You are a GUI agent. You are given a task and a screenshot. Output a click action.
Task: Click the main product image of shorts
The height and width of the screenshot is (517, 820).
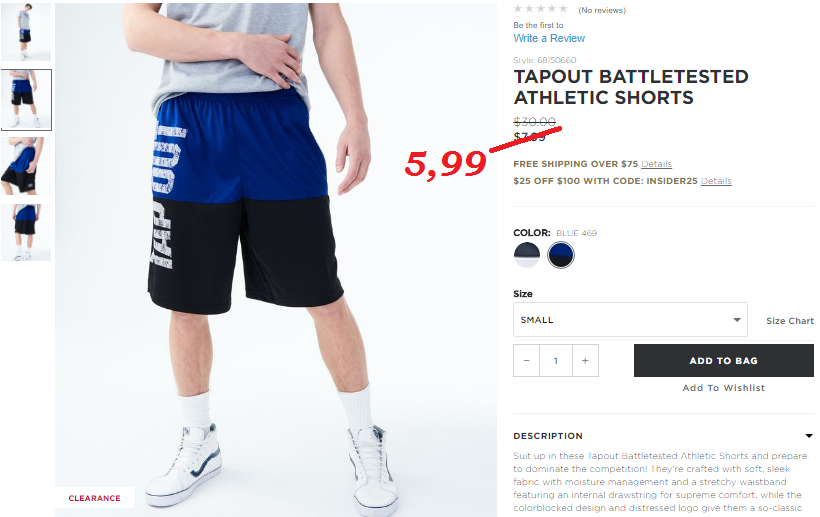[x=276, y=260]
